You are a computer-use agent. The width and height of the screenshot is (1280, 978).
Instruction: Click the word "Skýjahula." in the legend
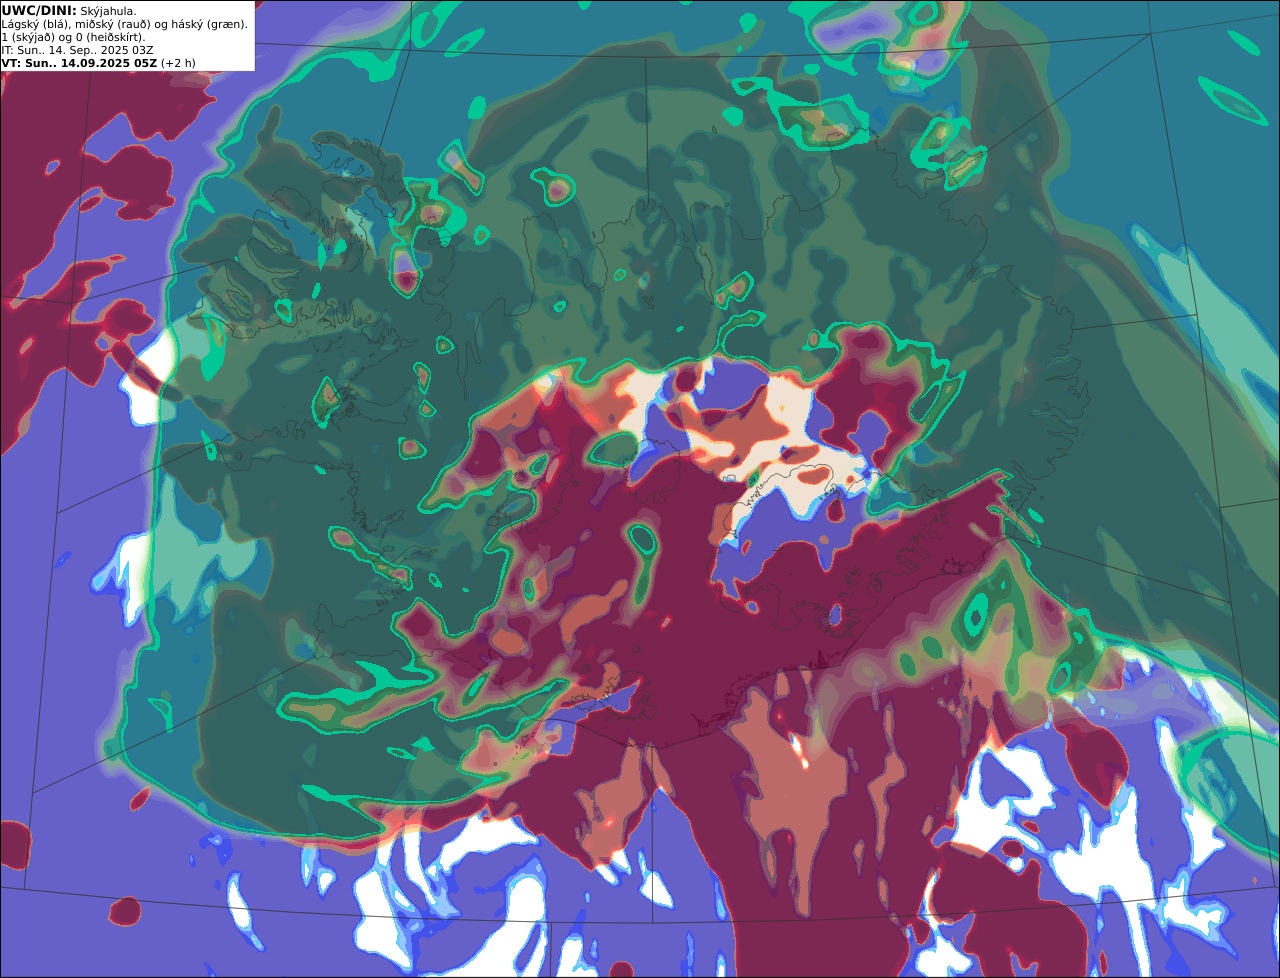coord(108,12)
